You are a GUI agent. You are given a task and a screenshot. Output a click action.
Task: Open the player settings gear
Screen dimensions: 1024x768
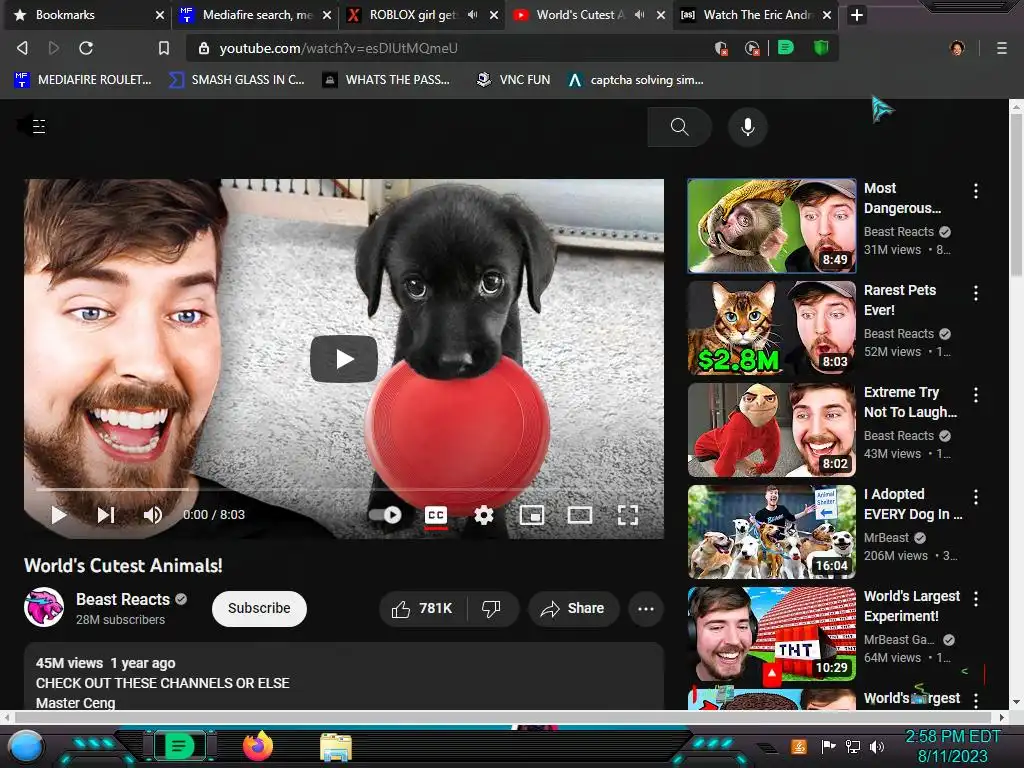click(x=483, y=515)
